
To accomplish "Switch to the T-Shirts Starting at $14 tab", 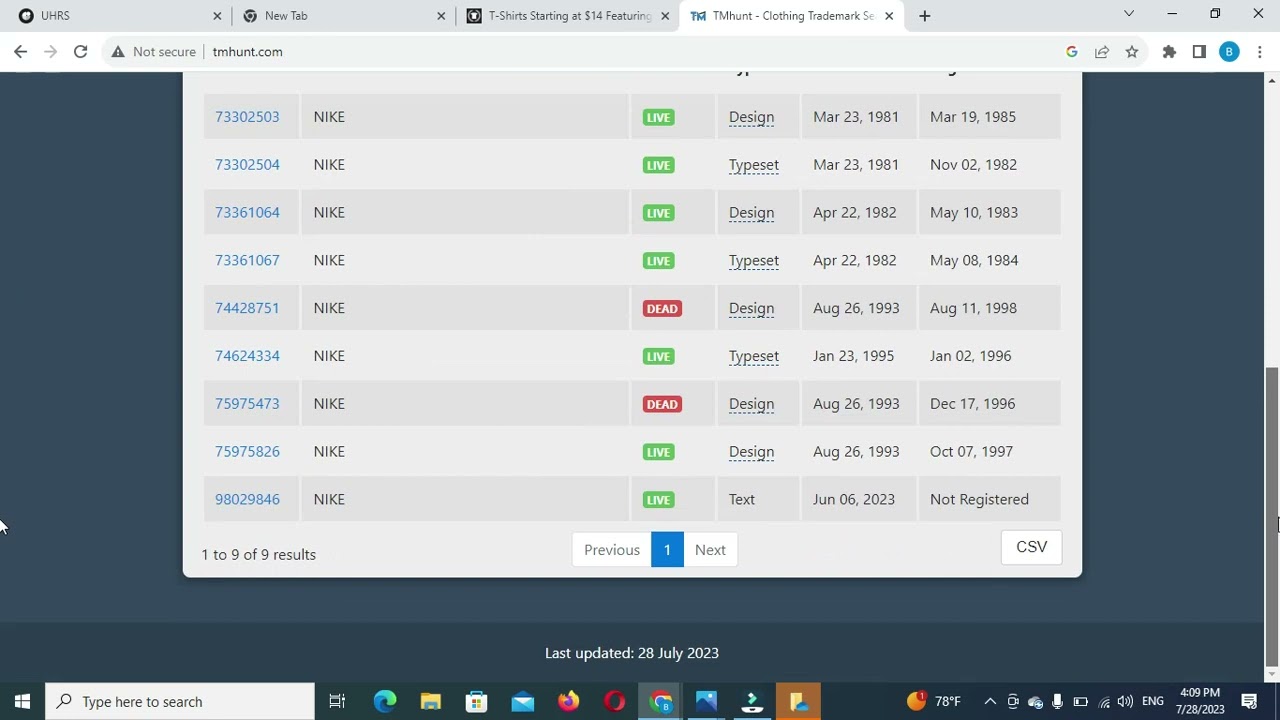I will (566, 16).
